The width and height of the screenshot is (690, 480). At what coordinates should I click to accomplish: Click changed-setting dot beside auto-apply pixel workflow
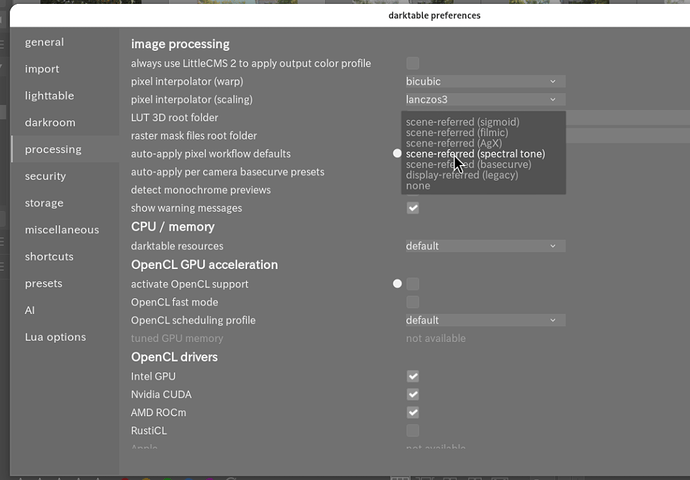[x=397, y=154]
